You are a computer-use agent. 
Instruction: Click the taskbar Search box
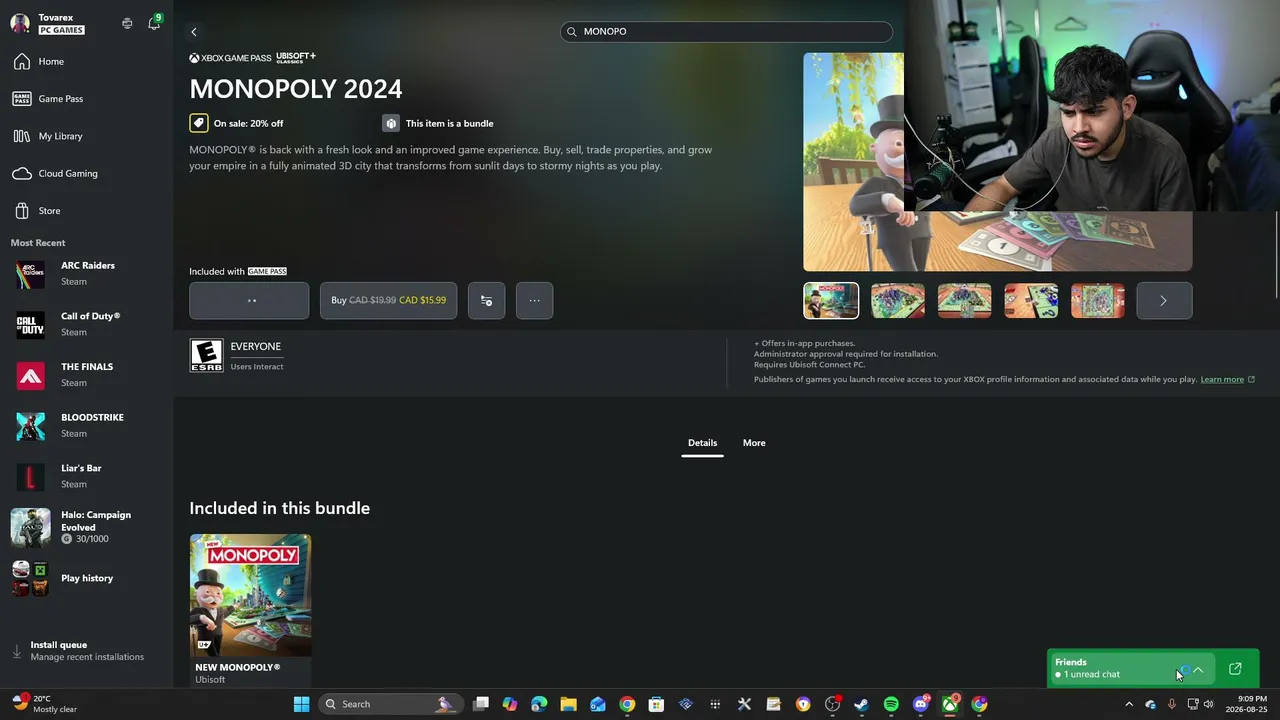click(391, 704)
